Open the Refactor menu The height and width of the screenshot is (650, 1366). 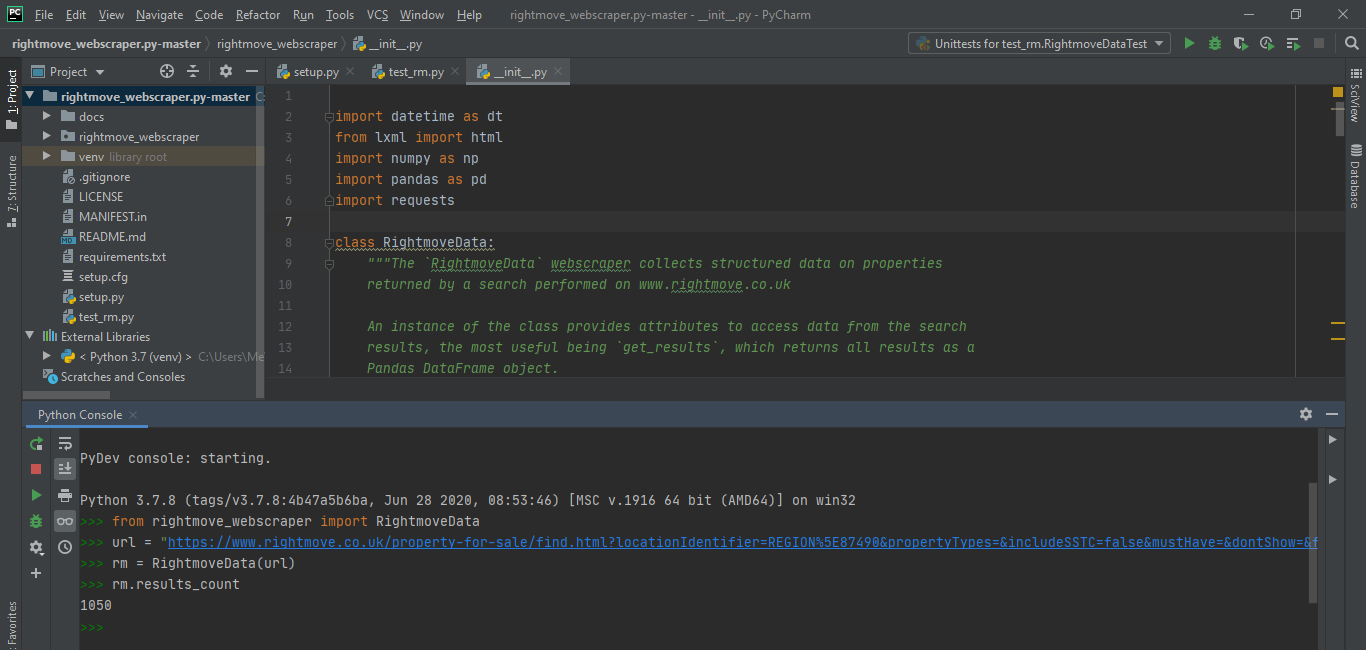[258, 15]
